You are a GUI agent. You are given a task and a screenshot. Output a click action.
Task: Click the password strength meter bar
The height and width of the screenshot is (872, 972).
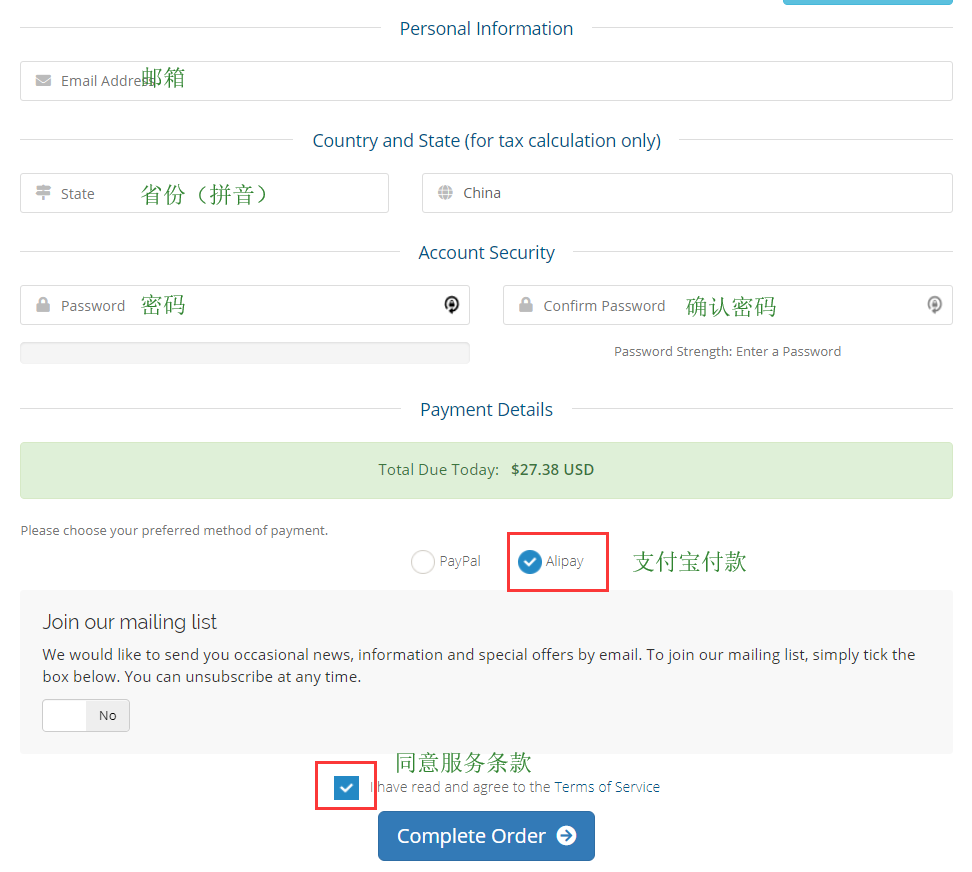pyautogui.click(x=244, y=352)
